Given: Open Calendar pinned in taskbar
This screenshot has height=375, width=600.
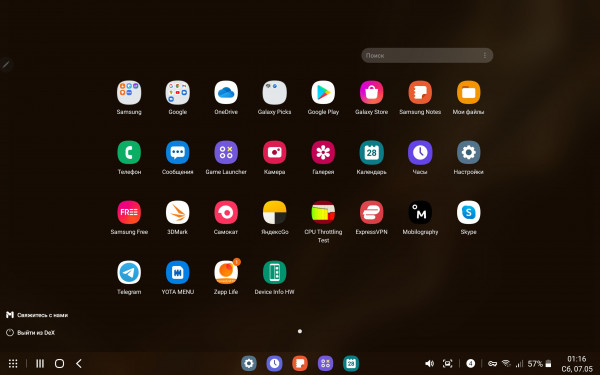Looking at the screenshot, I should tap(351, 364).
